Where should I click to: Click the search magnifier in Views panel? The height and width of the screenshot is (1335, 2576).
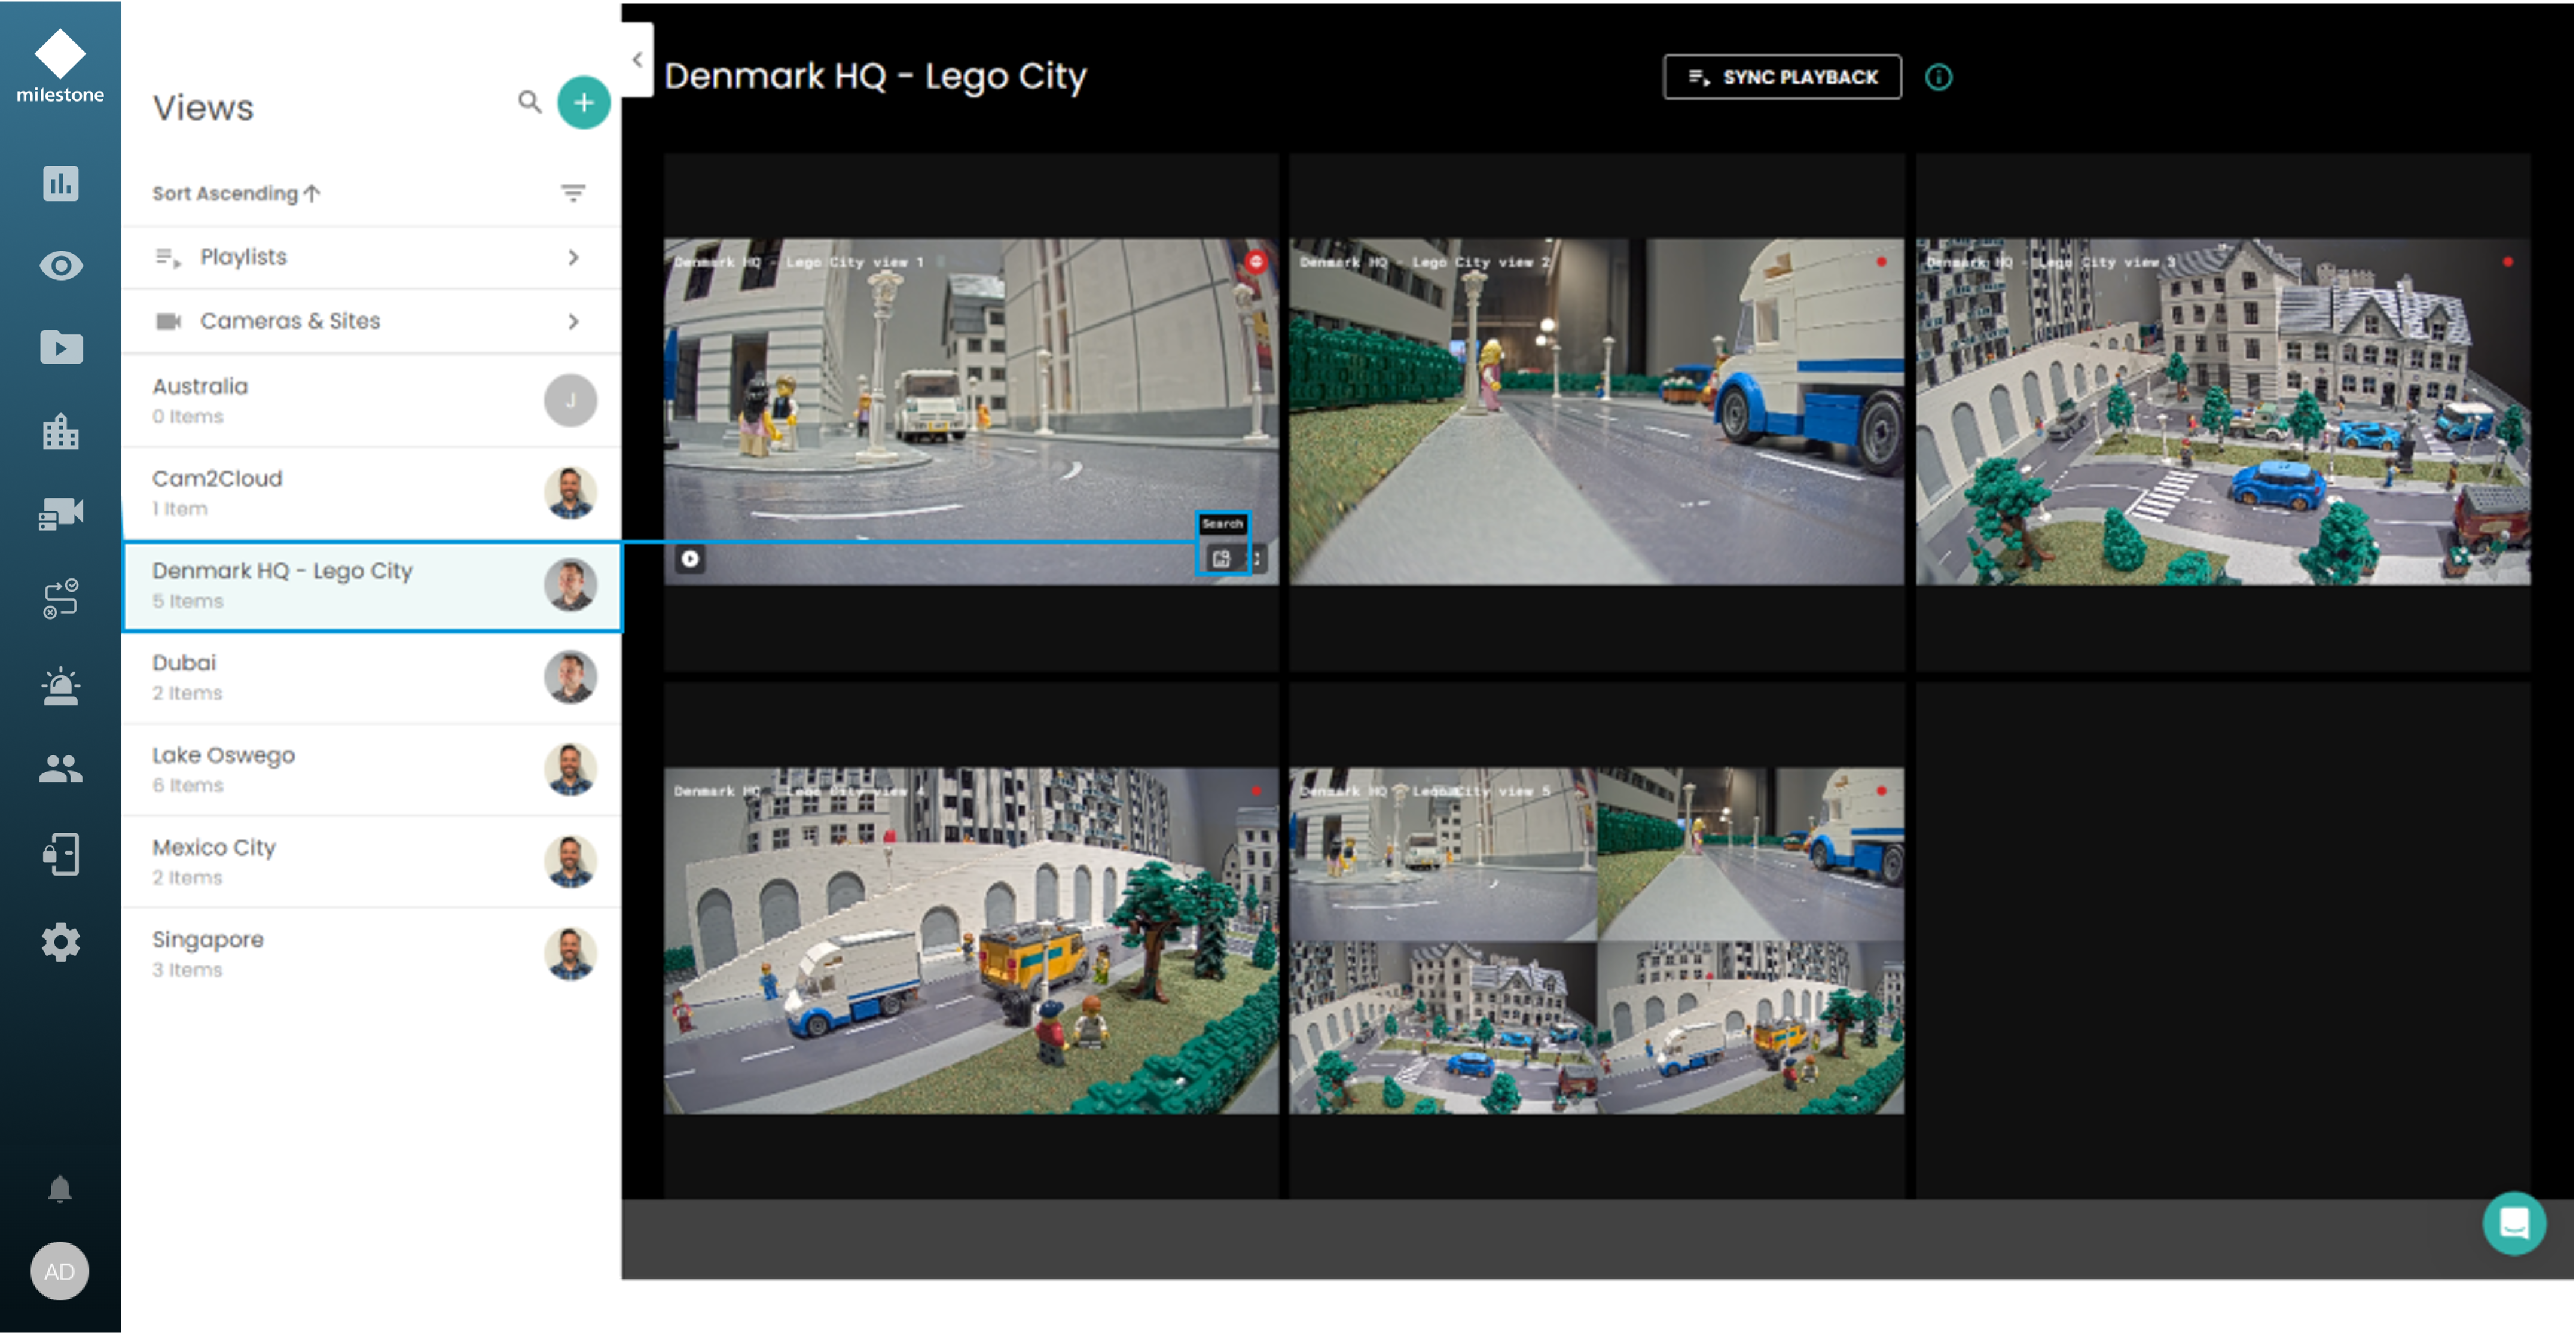tap(529, 102)
